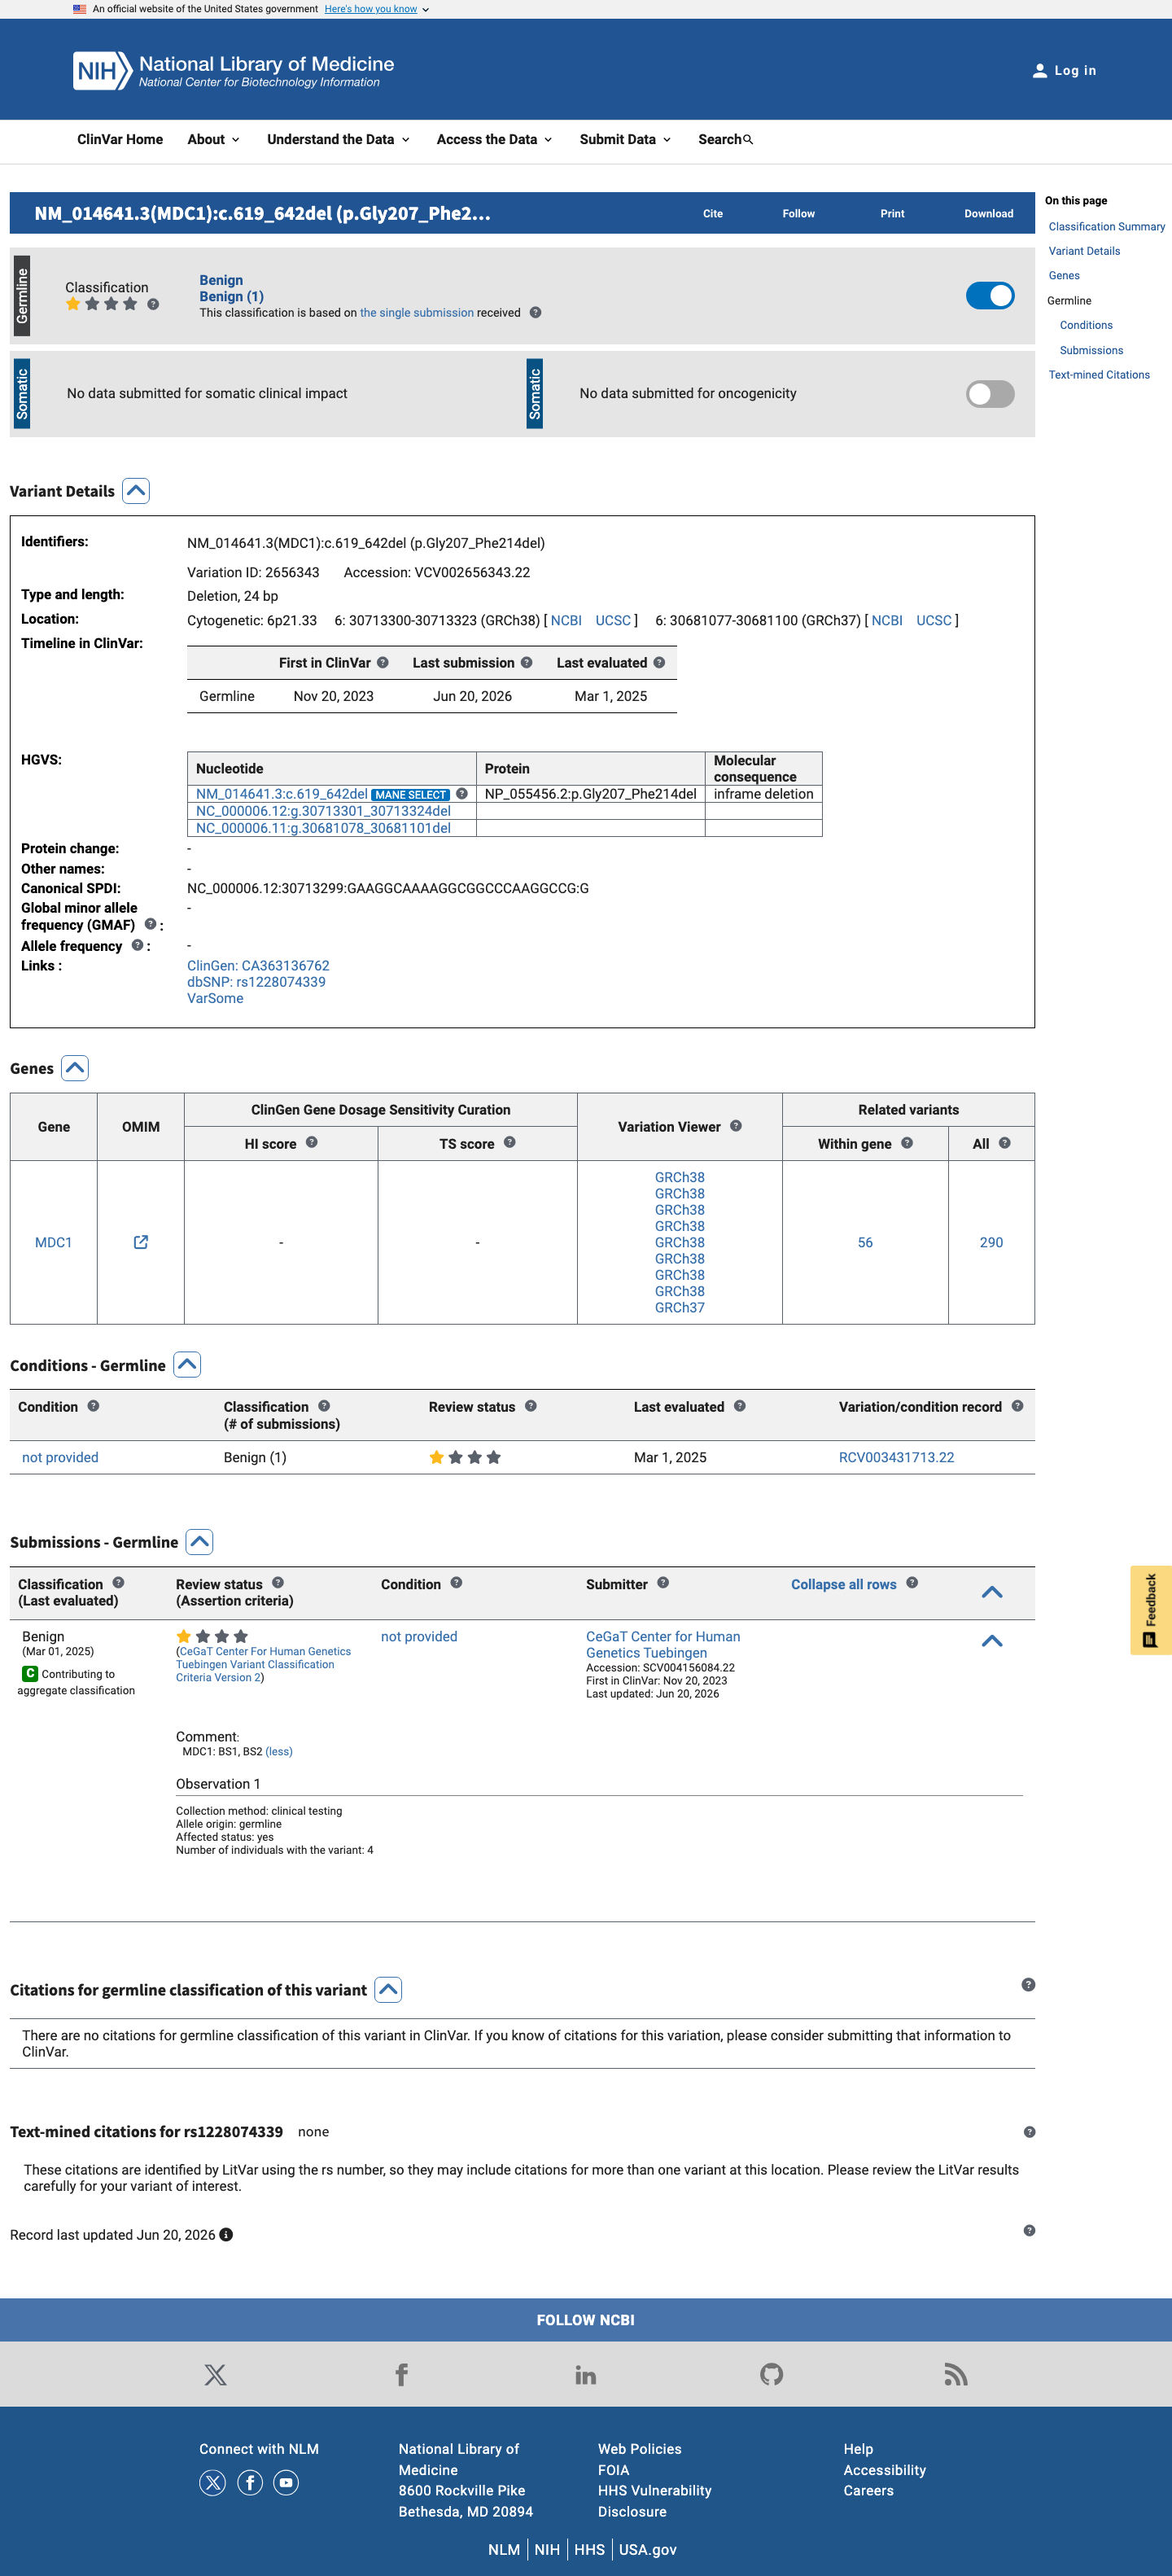Click the Print button
The image size is (1172, 2576).
click(892, 214)
